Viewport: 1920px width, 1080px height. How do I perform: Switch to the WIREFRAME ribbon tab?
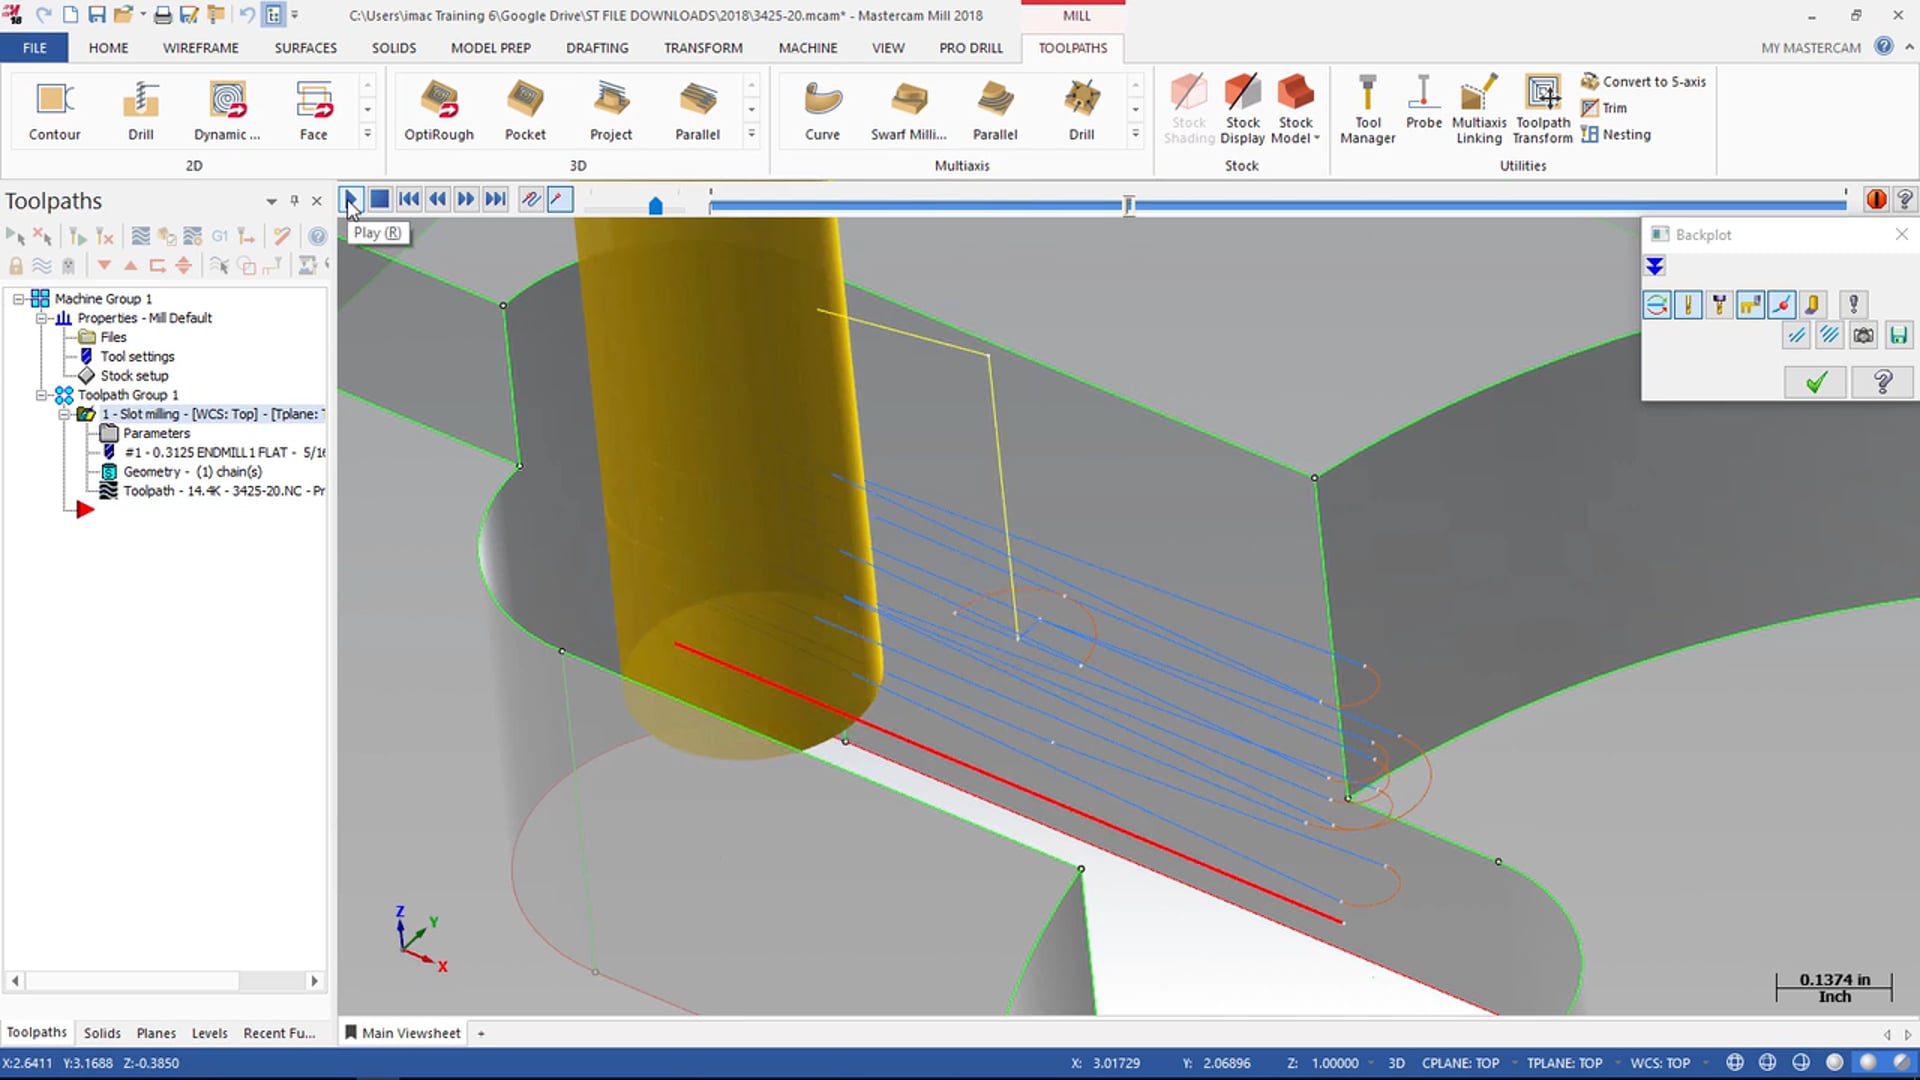click(x=201, y=47)
